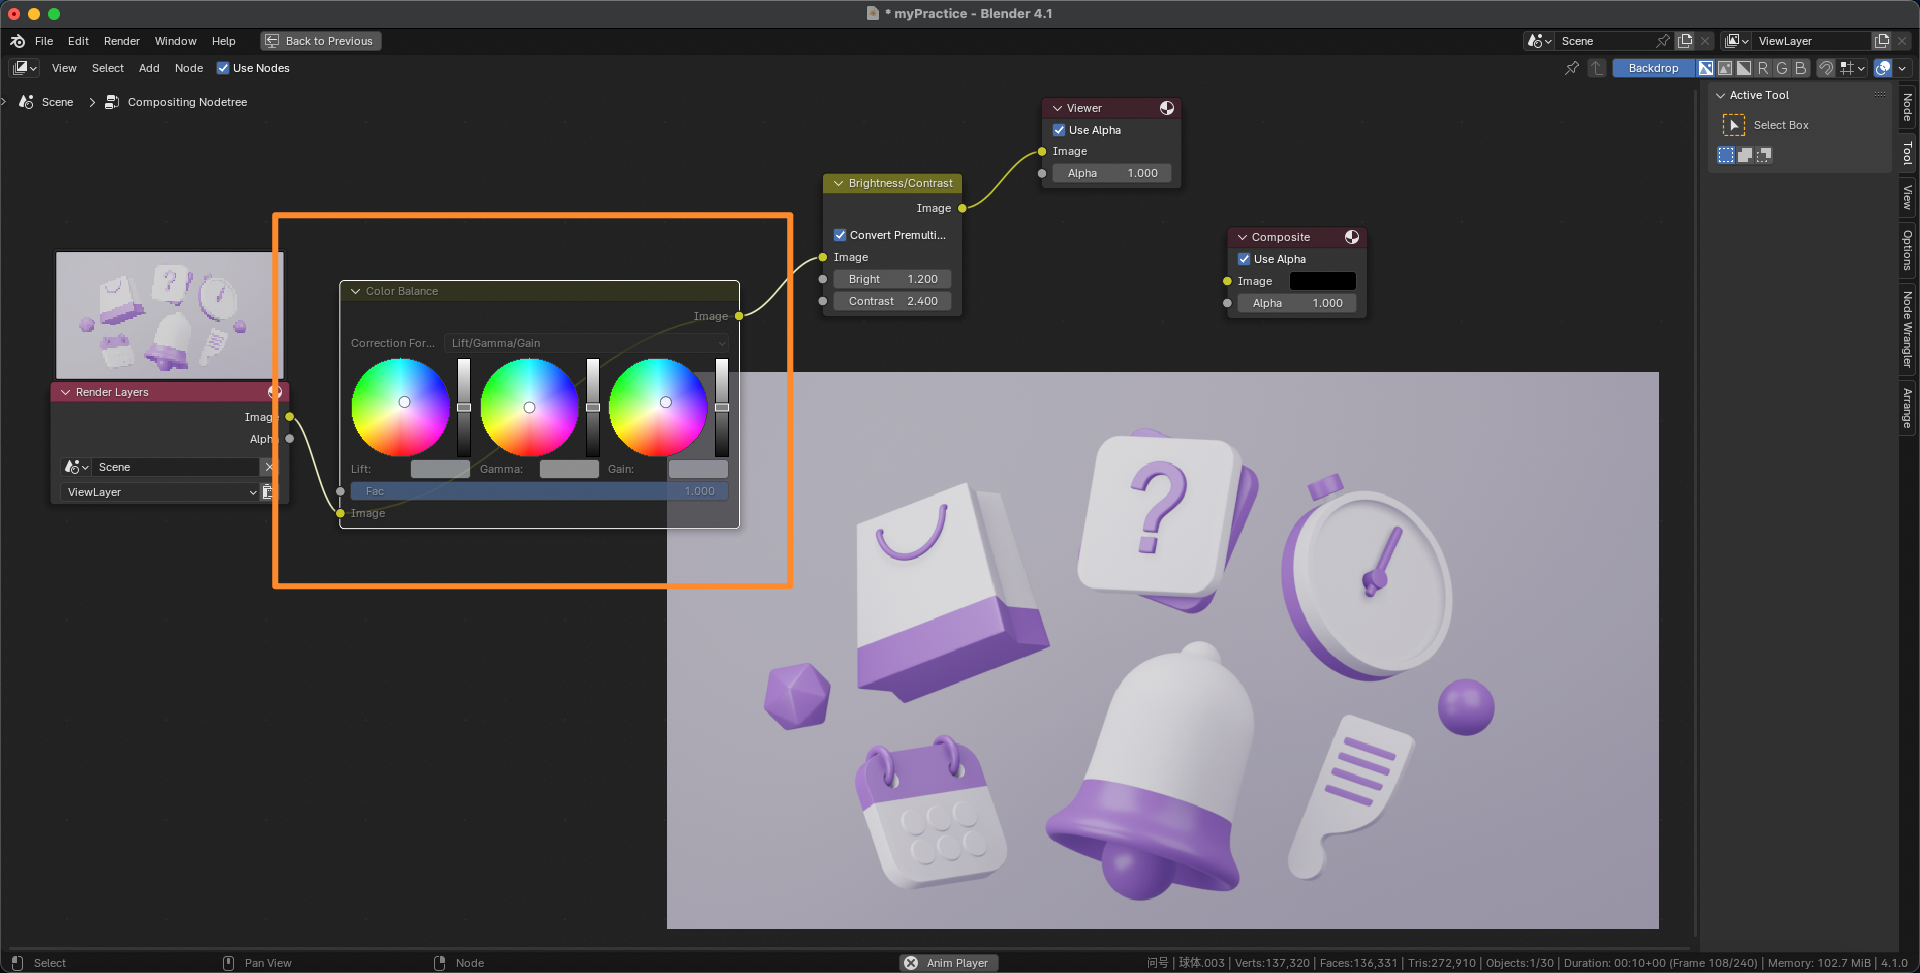Viewport: 1920px width, 973px height.
Task: Open the editor type selector icon
Action: pyautogui.click(x=25, y=68)
